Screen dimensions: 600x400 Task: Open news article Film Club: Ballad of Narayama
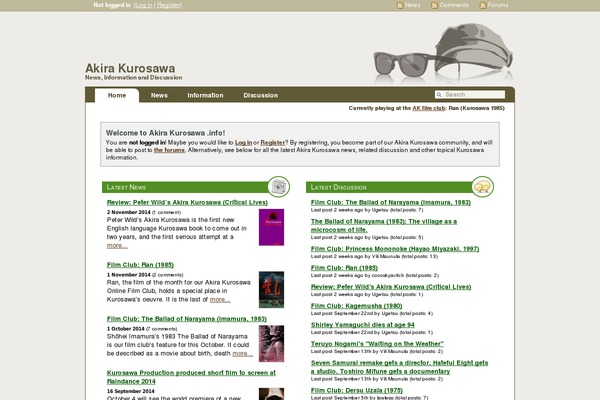click(187, 319)
